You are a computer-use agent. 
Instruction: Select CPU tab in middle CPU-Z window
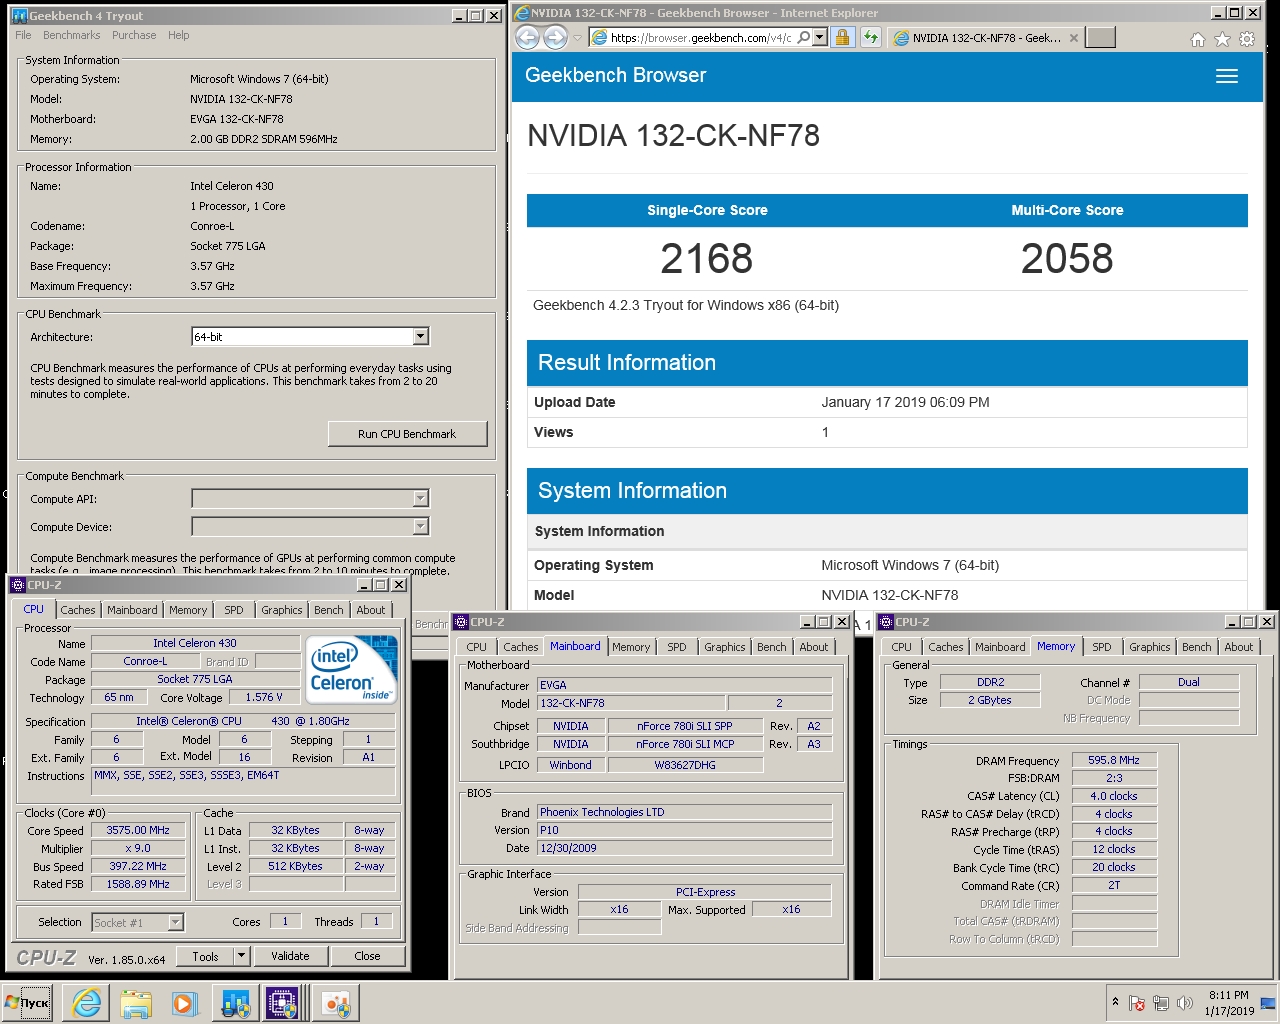(x=476, y=647)
